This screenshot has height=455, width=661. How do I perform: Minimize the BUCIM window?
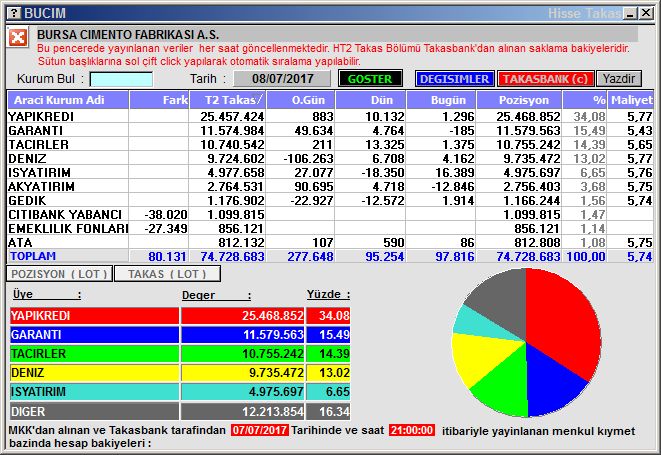[631, 13]
